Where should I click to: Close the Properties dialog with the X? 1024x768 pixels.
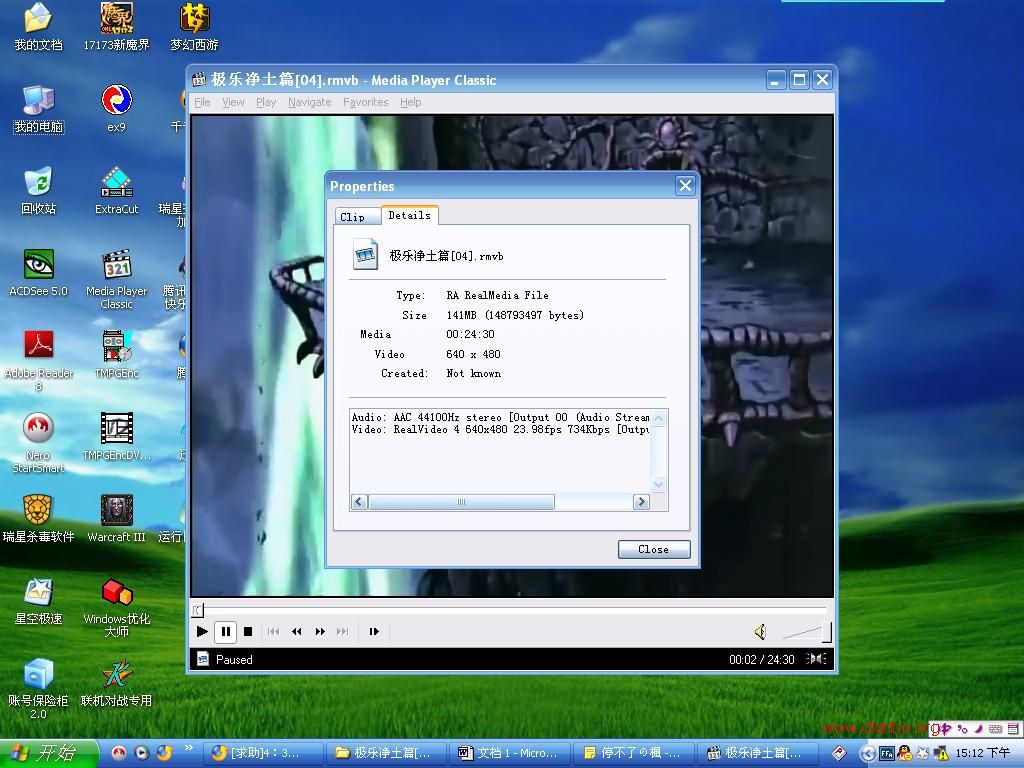click(685, 186)
